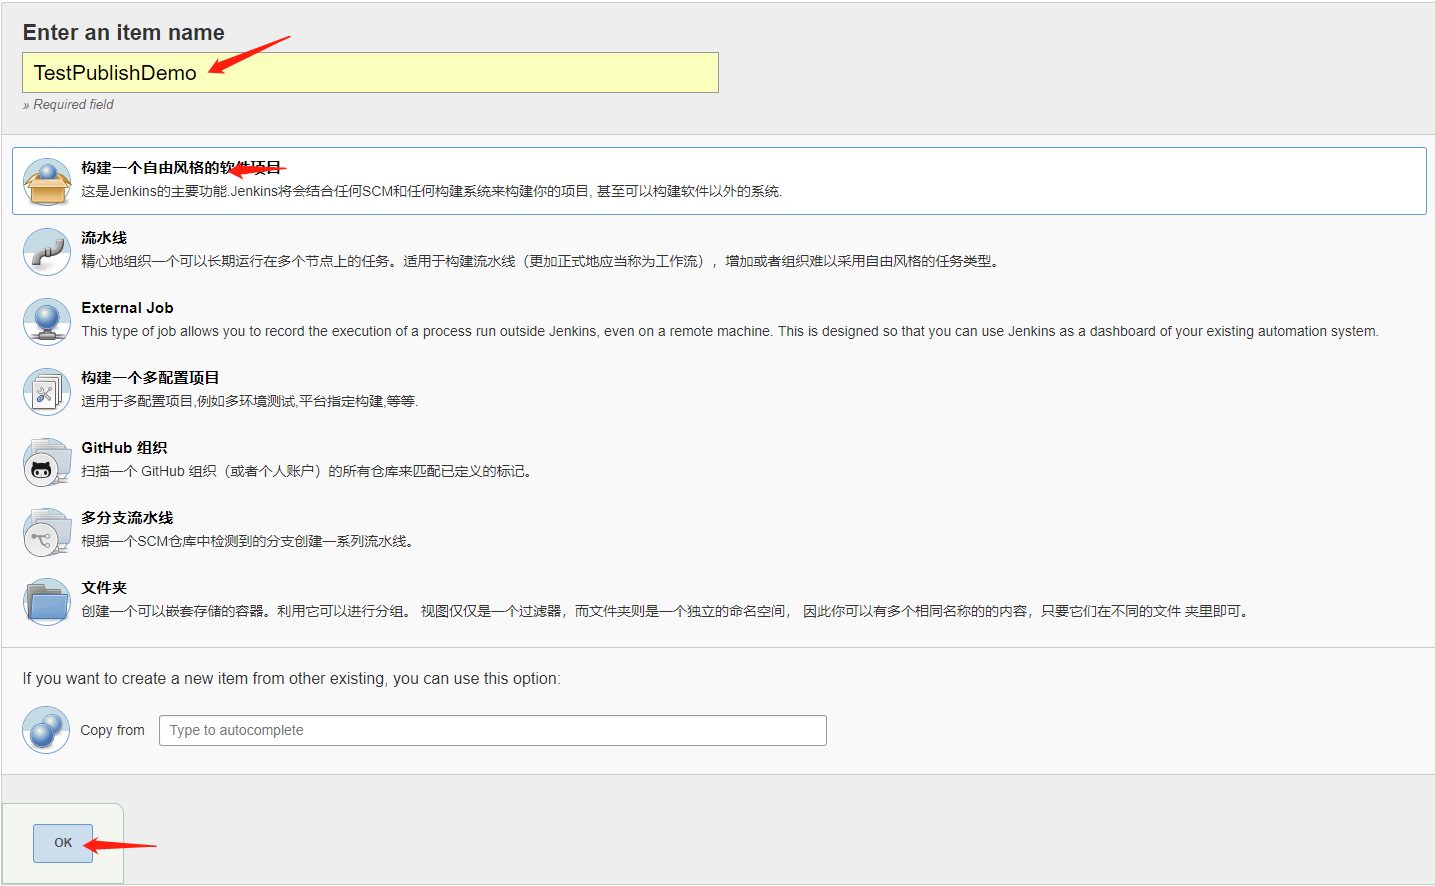Click the Enter an item name heading
This screenshot has width=1435, height=886.
pyautogui.click(x=124, y=32)
